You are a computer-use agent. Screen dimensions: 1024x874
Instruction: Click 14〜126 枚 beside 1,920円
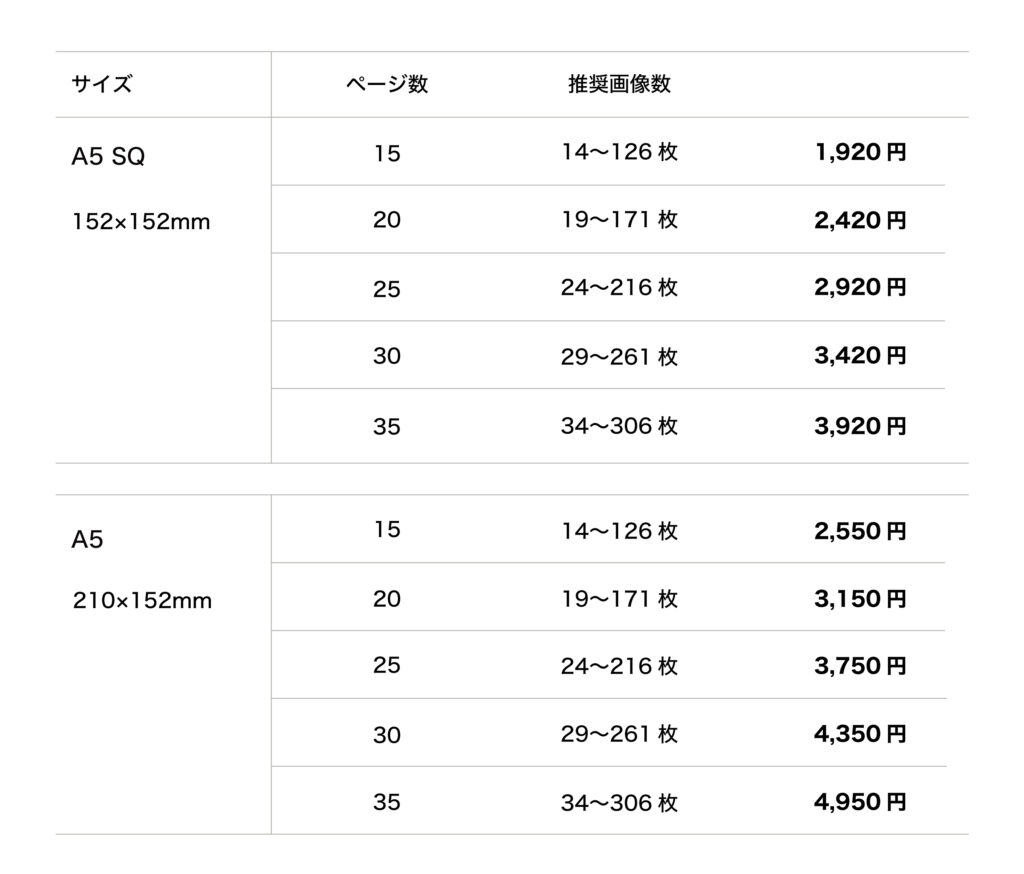(x=619, y=153)
